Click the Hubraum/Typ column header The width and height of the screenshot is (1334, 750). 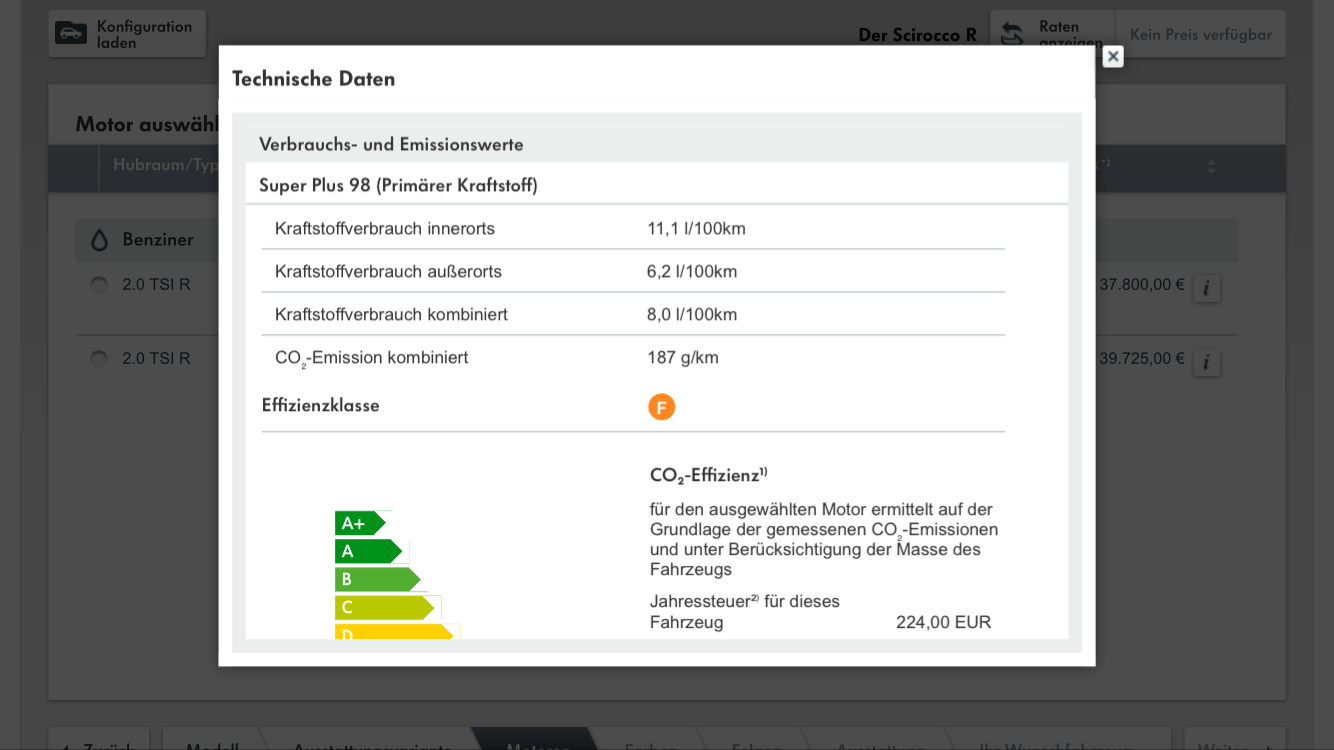point(166,165)
